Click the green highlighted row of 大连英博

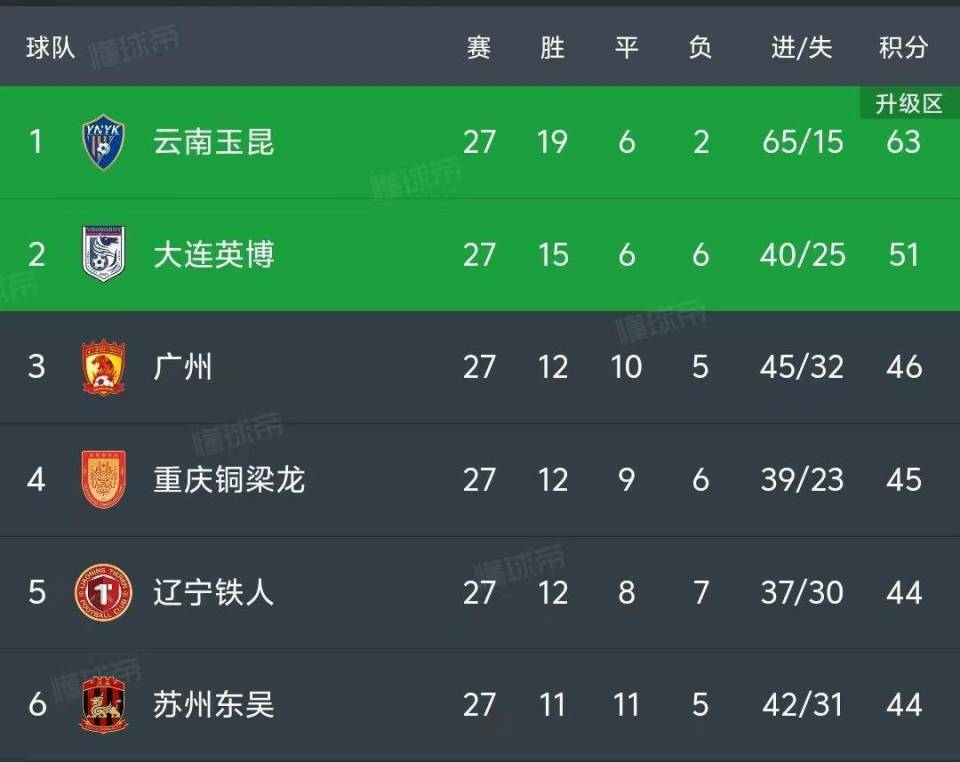pos(480,255)
